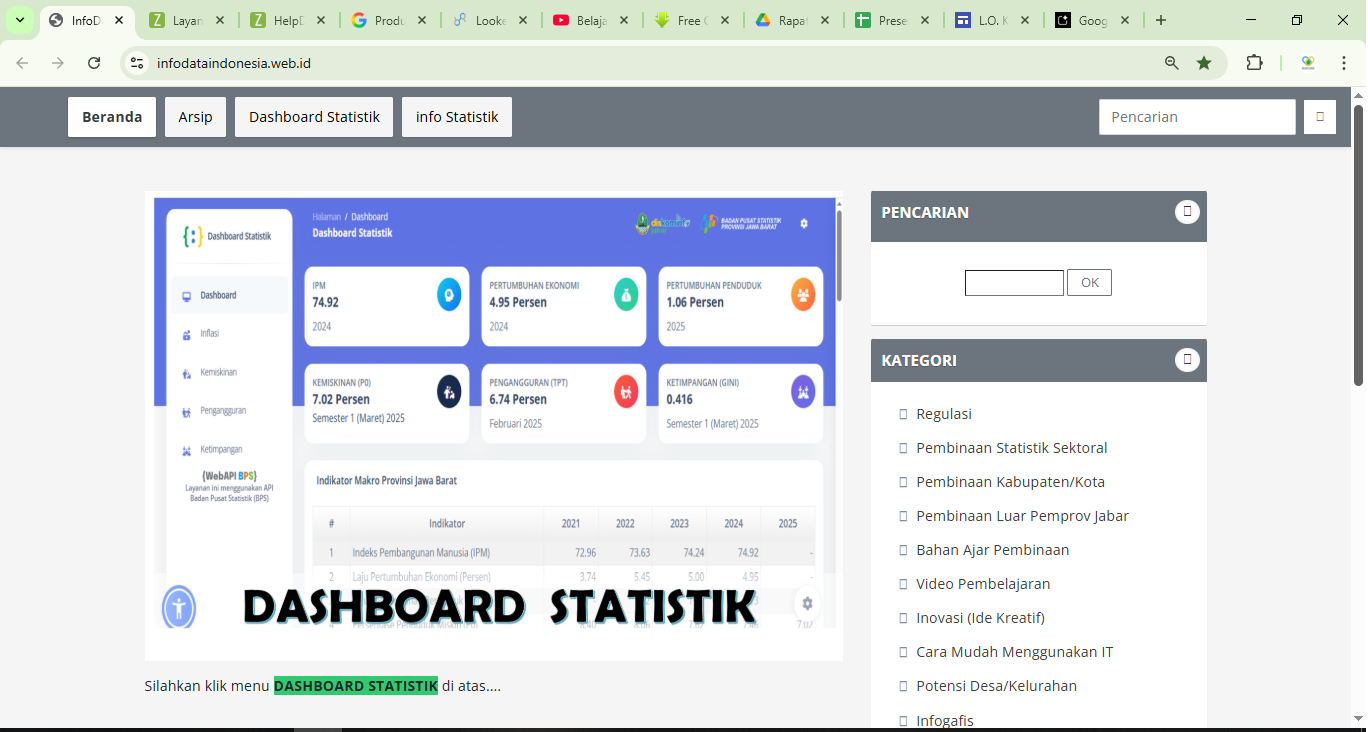Click the Dashboard Statistik preview image
The width and height of the screenshot is (1368, 732).
494,426
